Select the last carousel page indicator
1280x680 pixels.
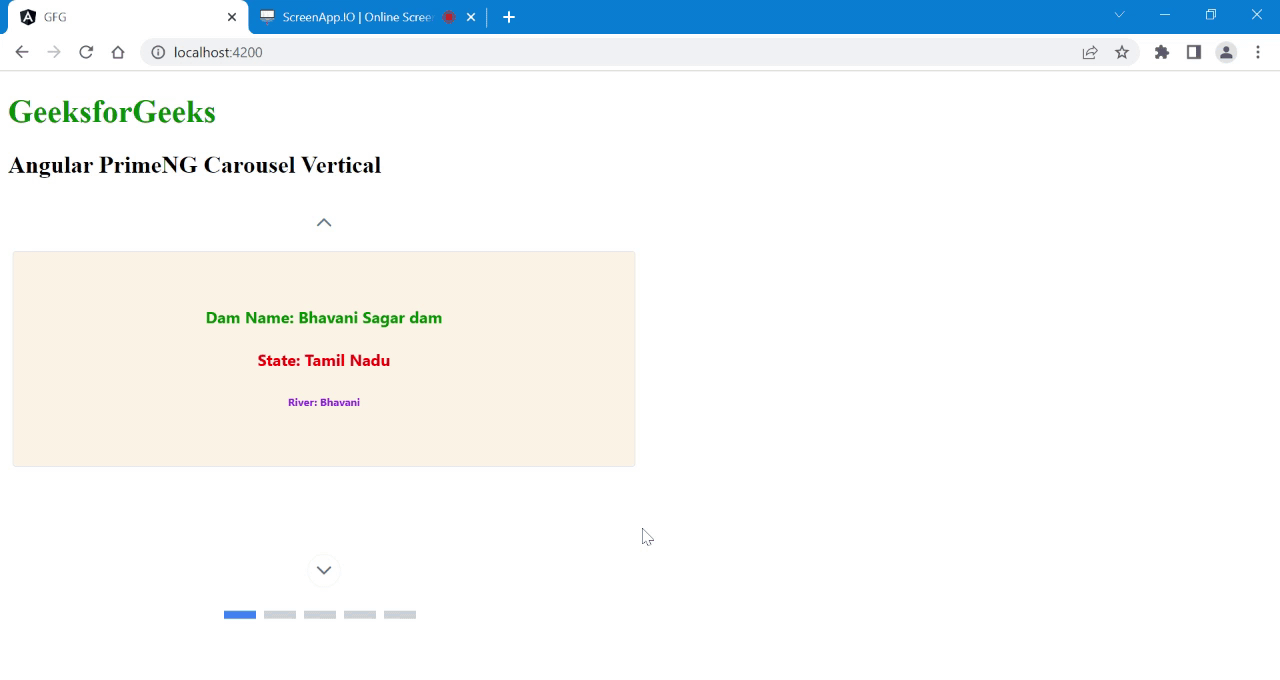[x=399, y=614]
